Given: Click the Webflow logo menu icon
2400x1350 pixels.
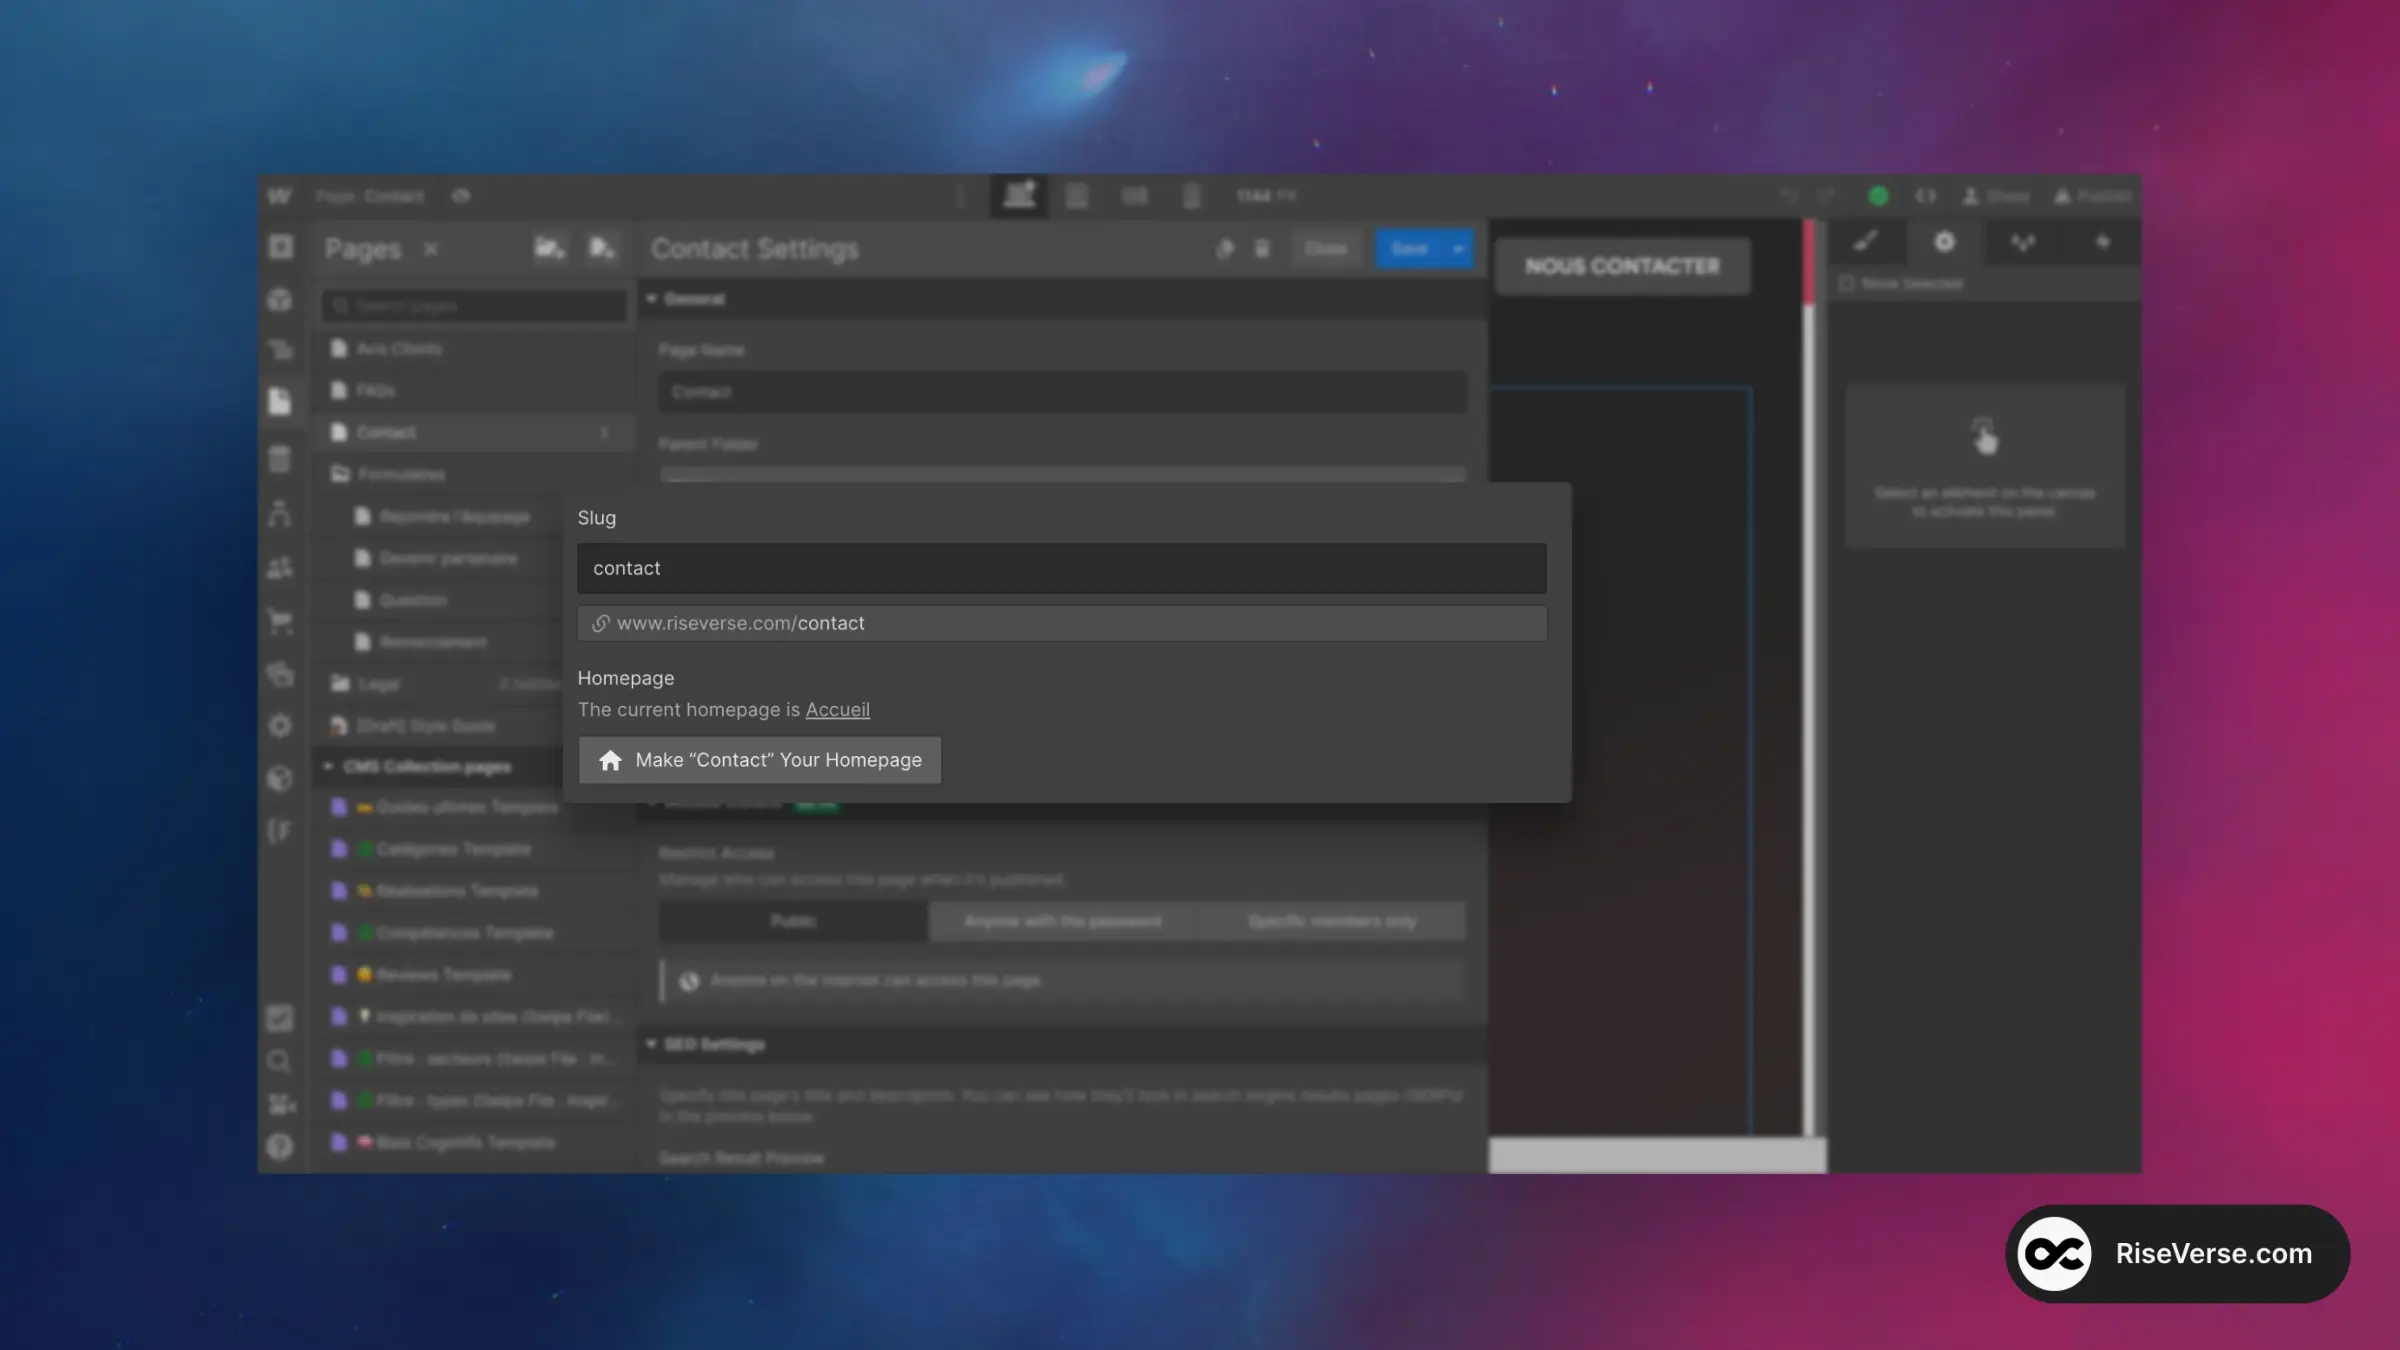Looking at the screenshot, I should coord(280,196).
